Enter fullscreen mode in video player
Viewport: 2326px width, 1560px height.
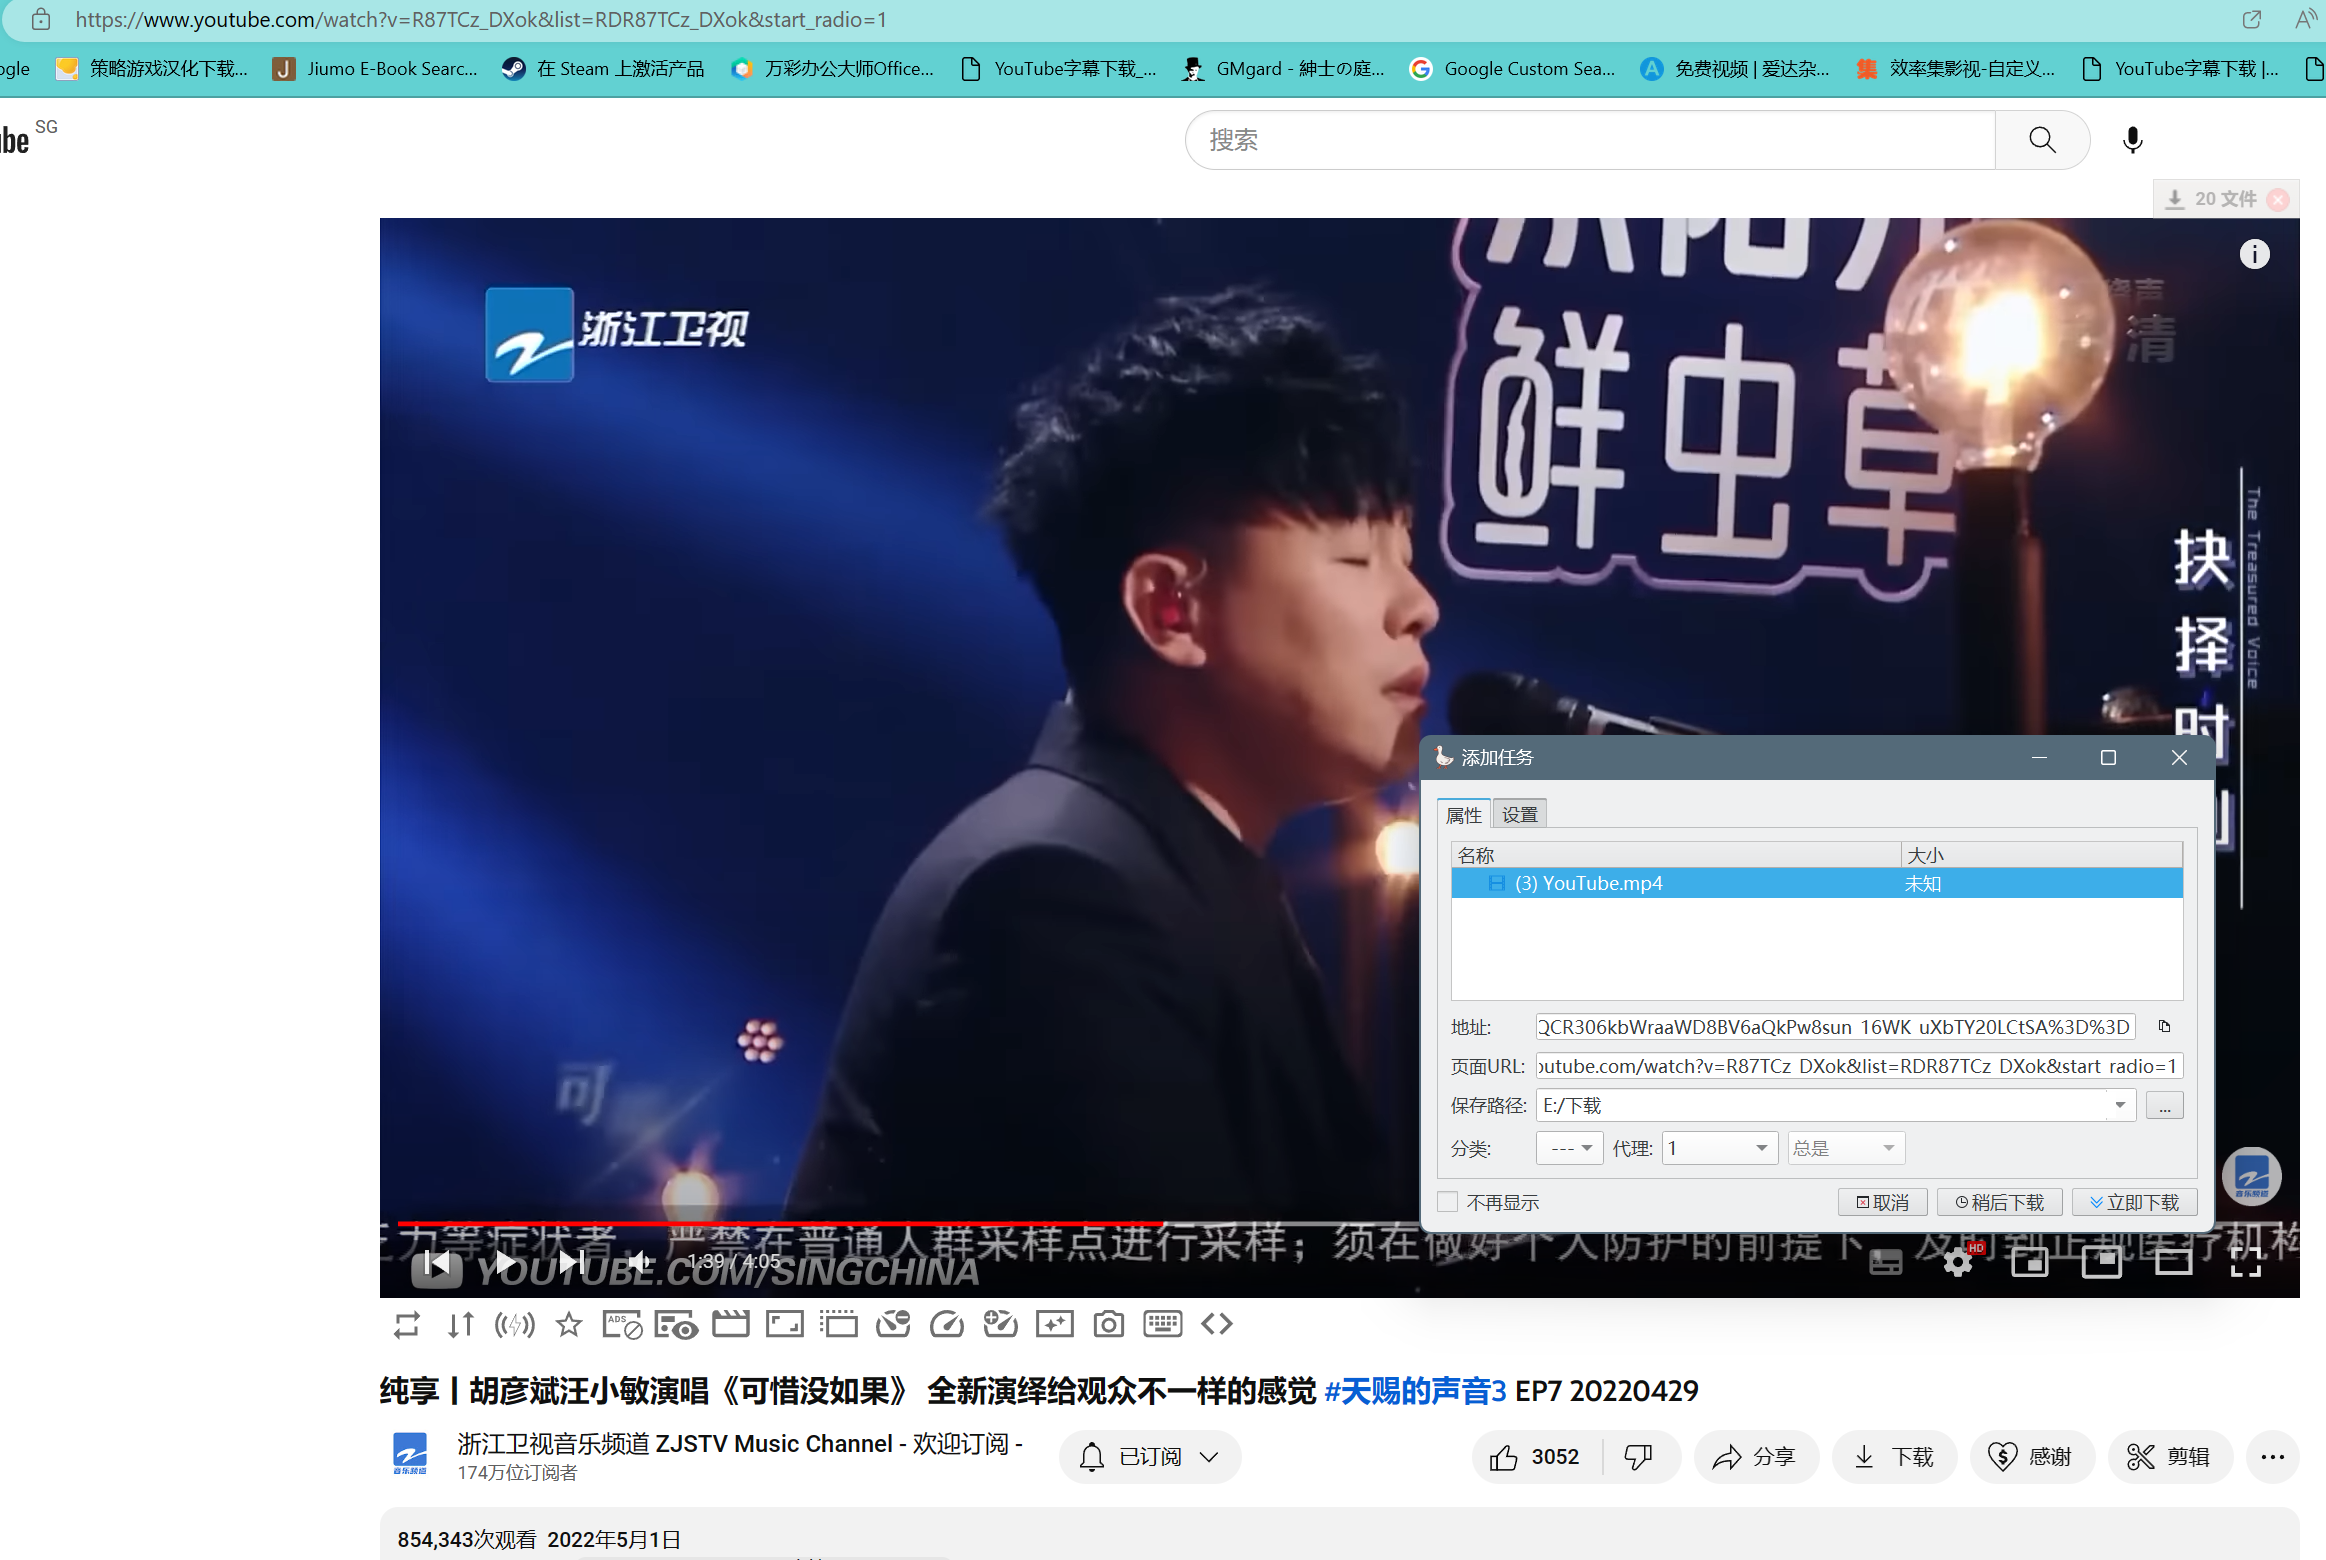point(2246,1263)
